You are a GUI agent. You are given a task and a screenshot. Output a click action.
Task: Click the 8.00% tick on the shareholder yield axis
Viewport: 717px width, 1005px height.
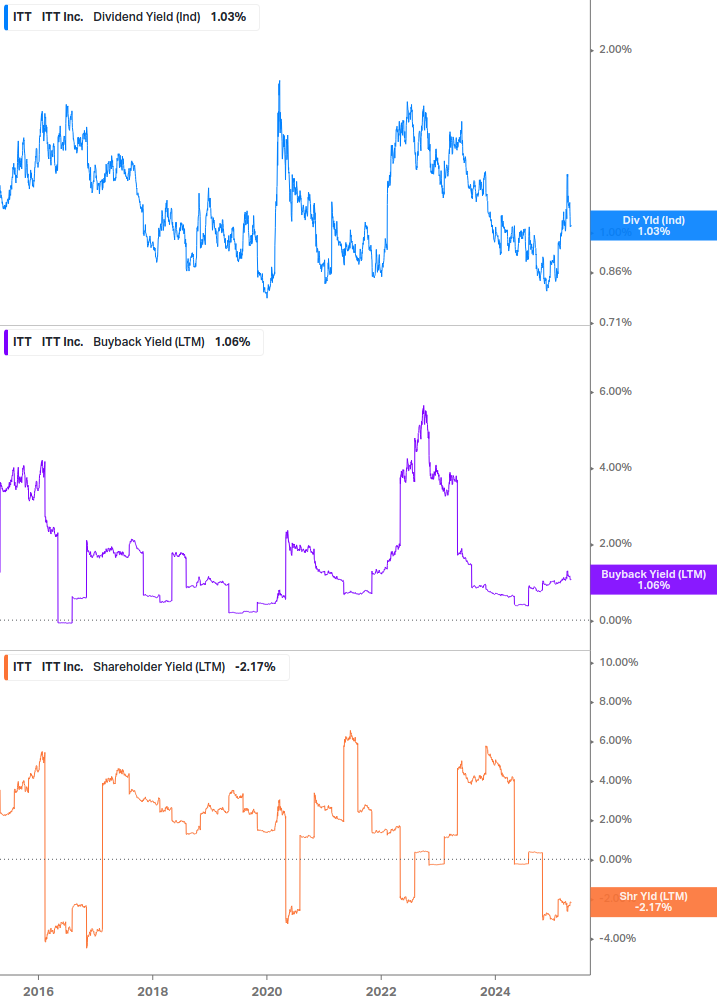[615, 701]
